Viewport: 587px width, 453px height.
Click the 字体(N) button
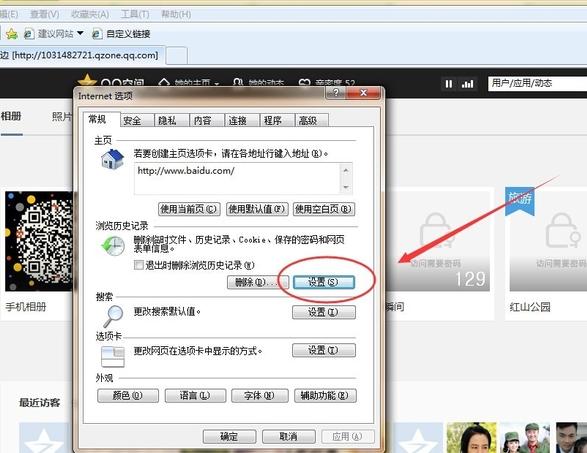[x=259, y=395]
